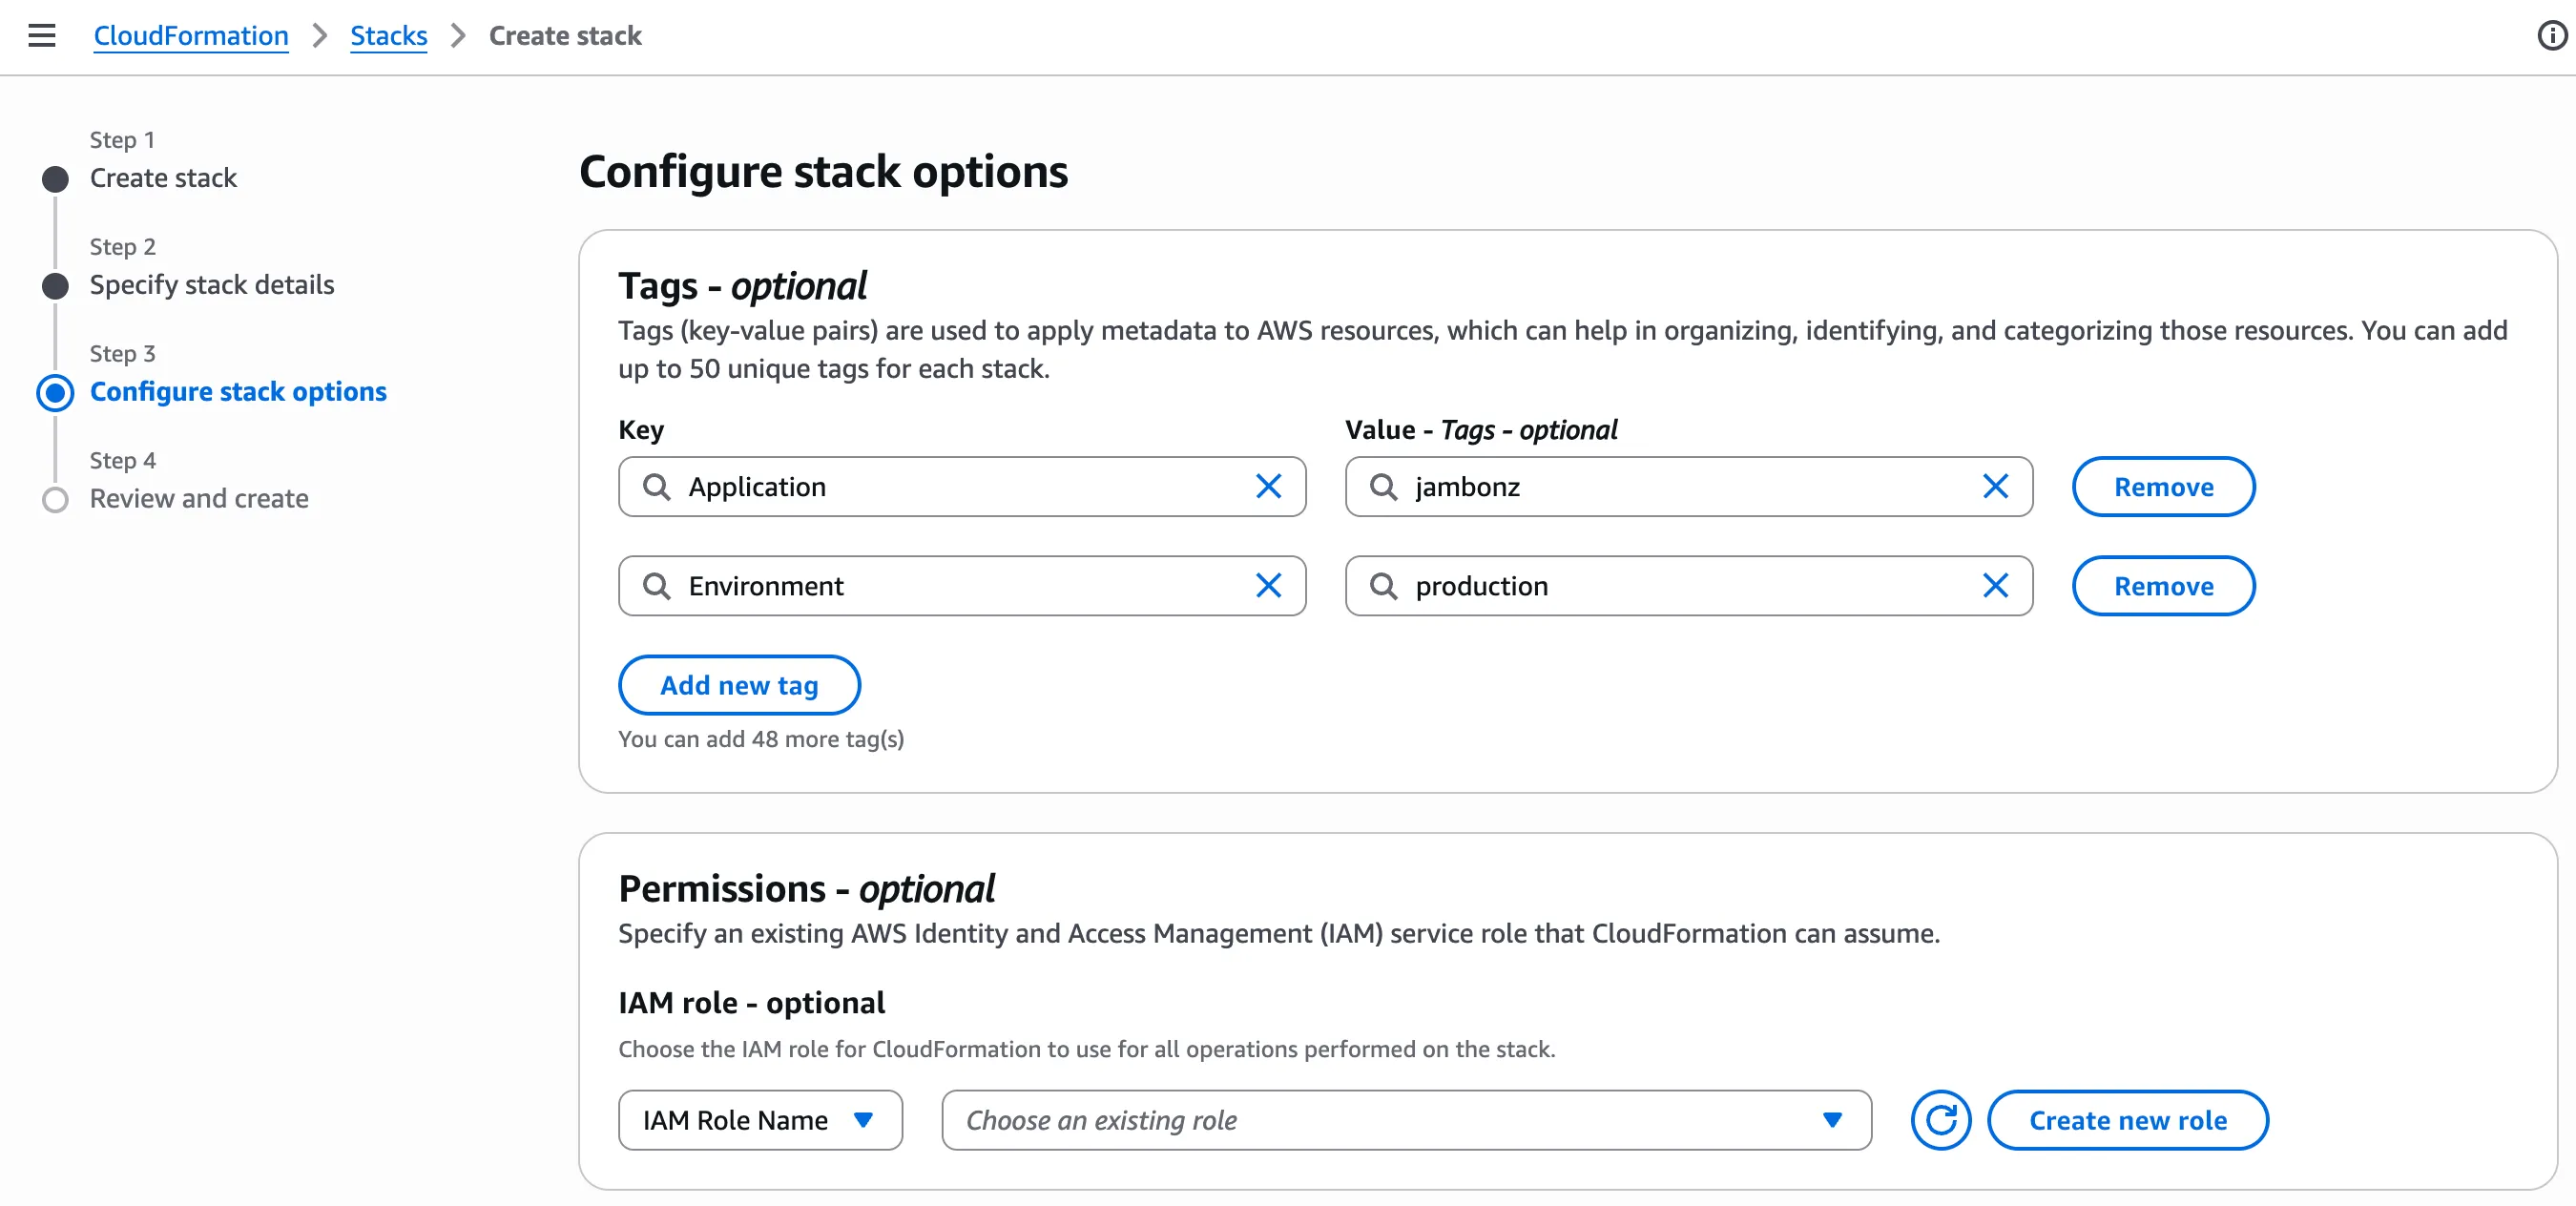Viewport: 2576px width, 1206px height.
Task: Click search icon in Application key field
Action: pos(656,487)
